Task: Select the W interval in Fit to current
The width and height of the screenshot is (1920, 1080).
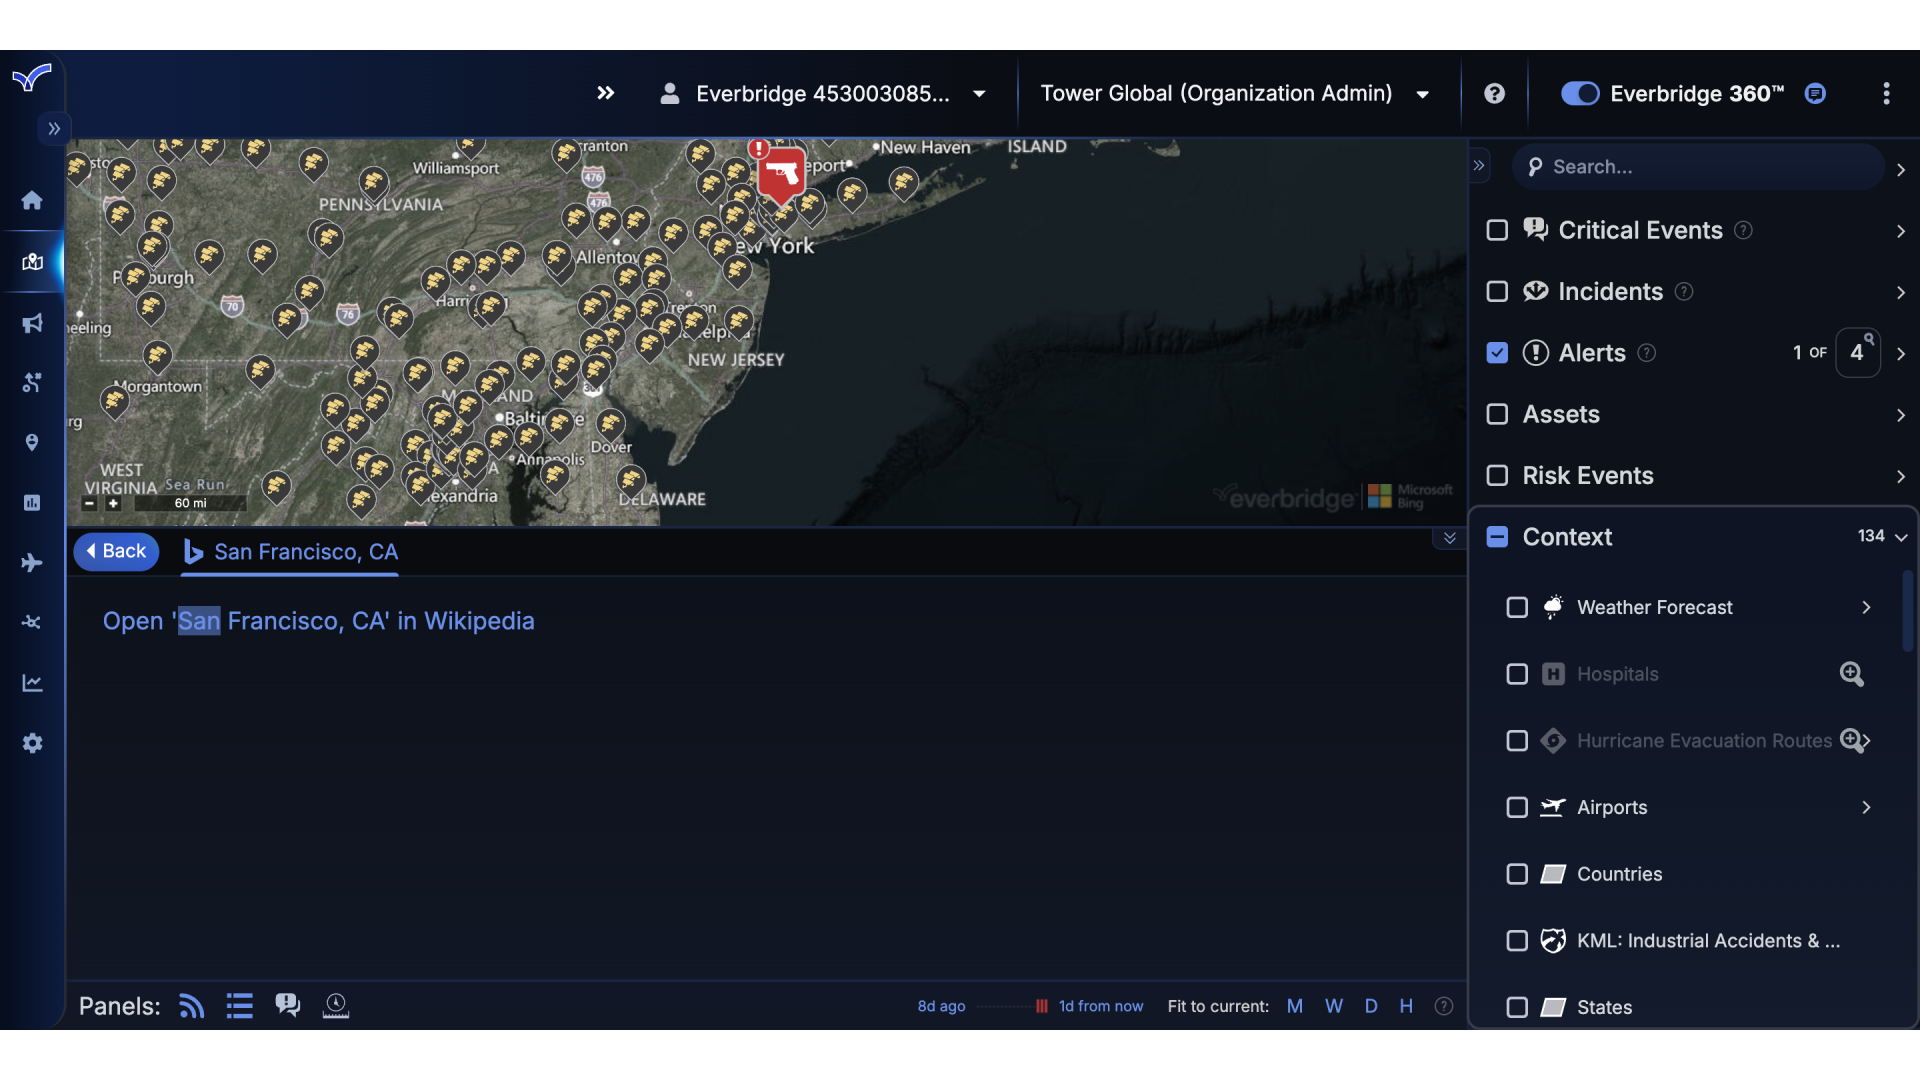Action: 1333,1005
